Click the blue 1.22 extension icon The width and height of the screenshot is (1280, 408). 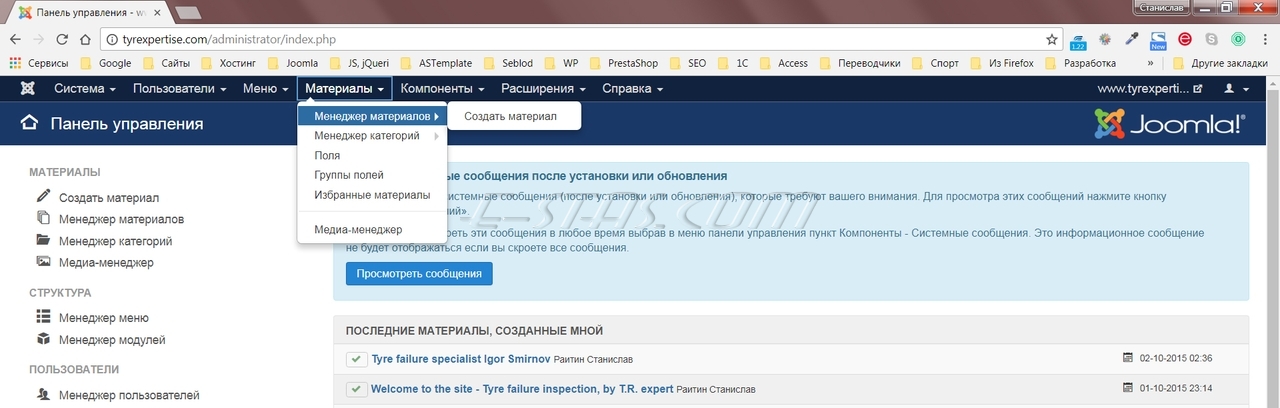pyautogui.click(x=1078, y=40)
